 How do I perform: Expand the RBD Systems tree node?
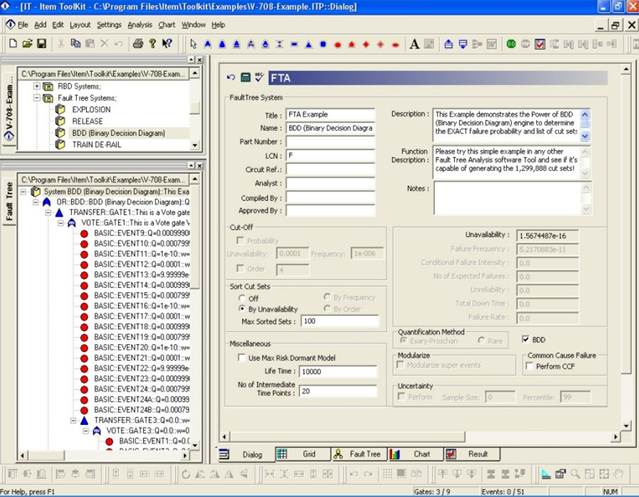click(x=37, y=86)
